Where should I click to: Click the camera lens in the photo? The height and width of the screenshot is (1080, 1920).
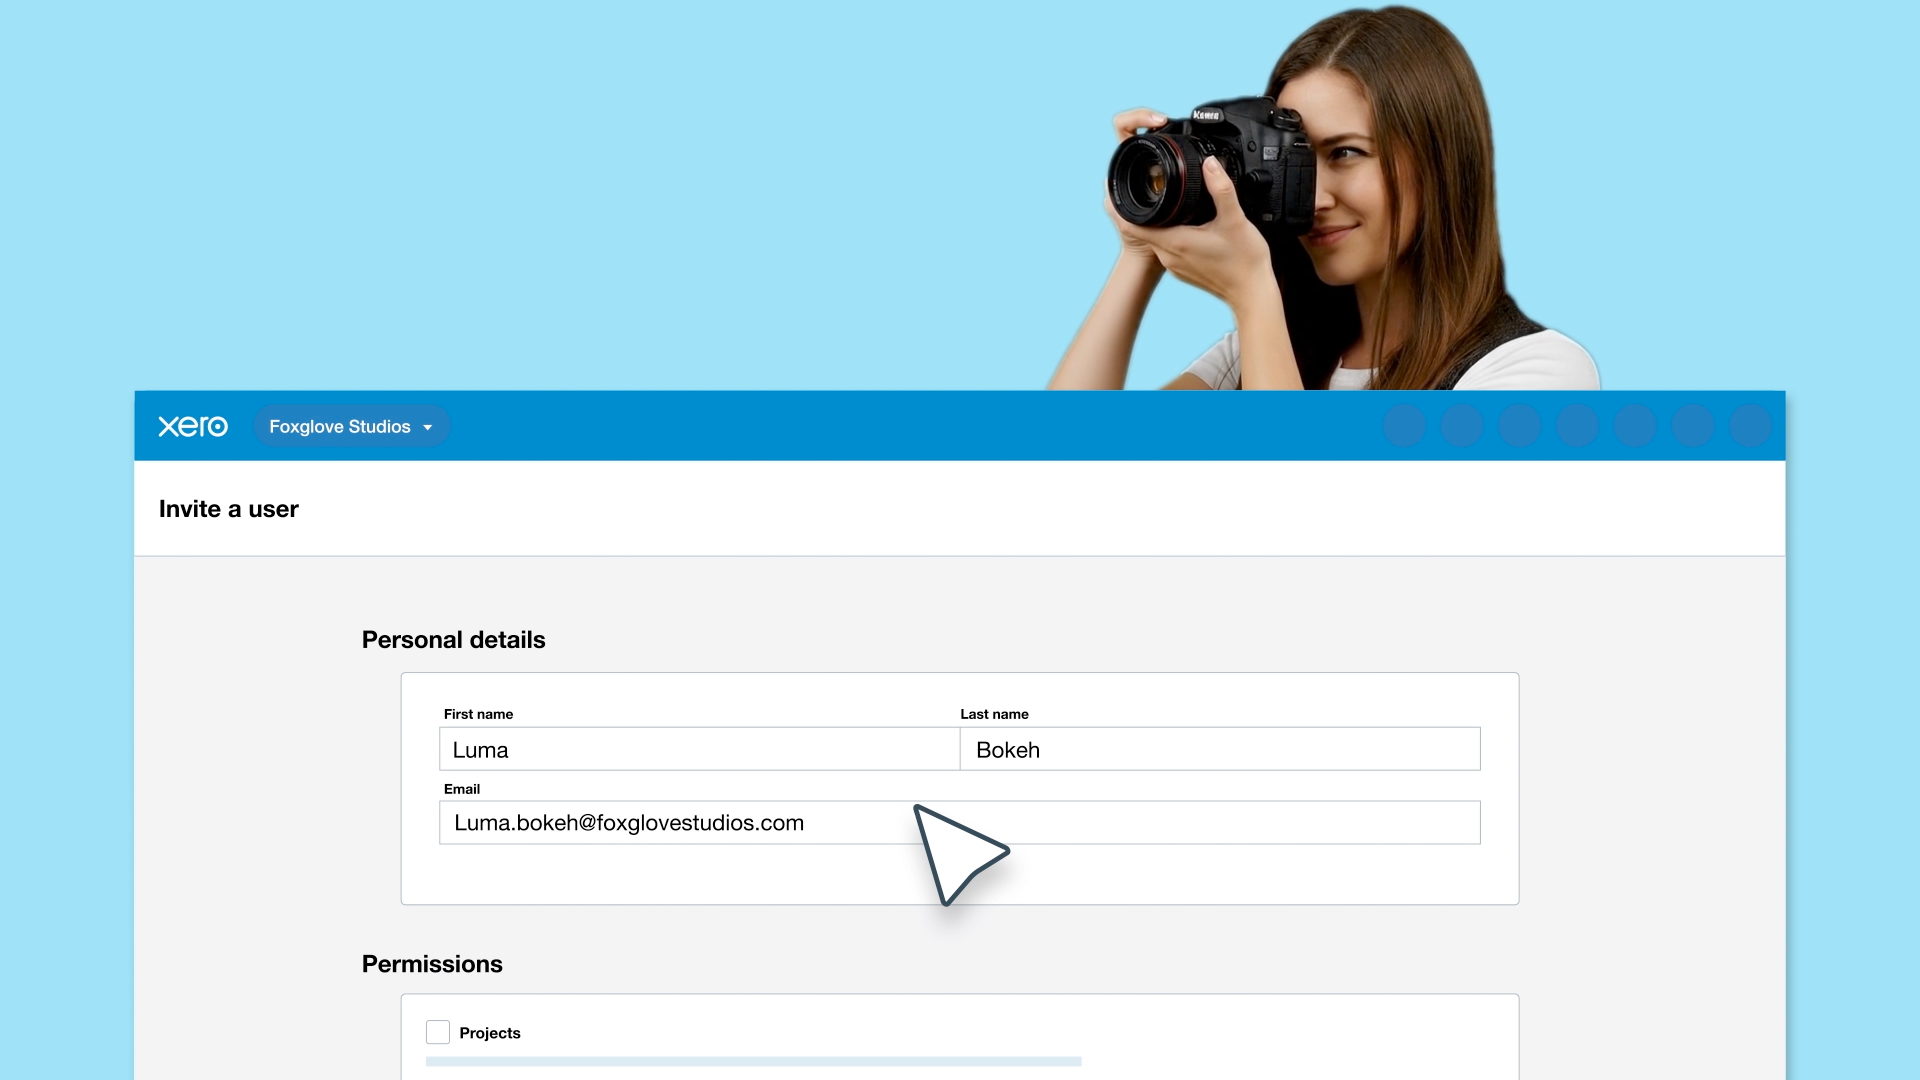pos(1157,182)
